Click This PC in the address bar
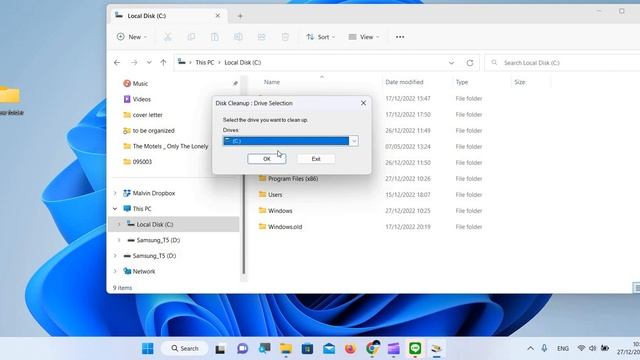640x360 pixels. point(204,62)
